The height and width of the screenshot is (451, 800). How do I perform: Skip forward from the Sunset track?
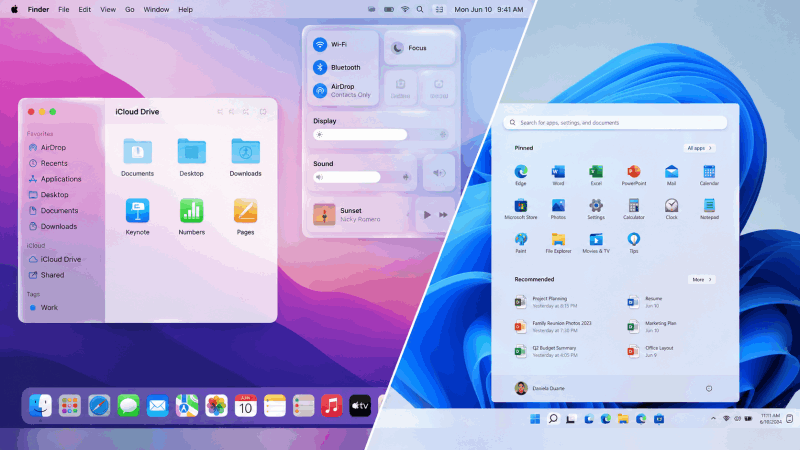point(443,215)
